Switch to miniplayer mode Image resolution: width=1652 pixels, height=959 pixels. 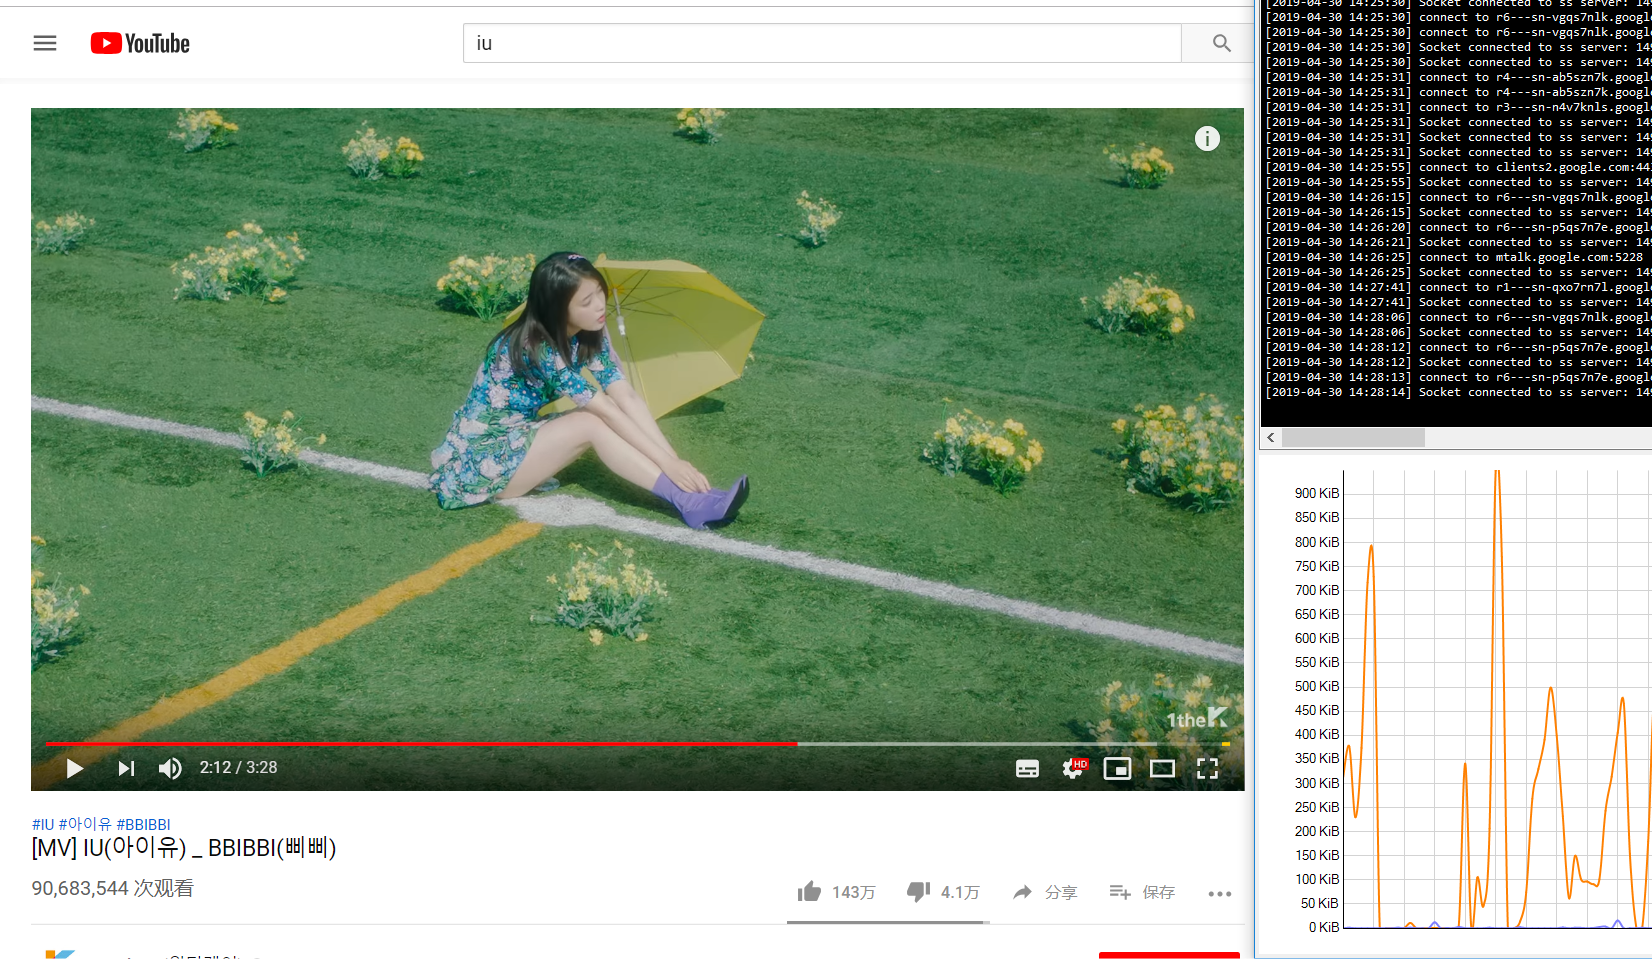click(x=1117, y=768)
